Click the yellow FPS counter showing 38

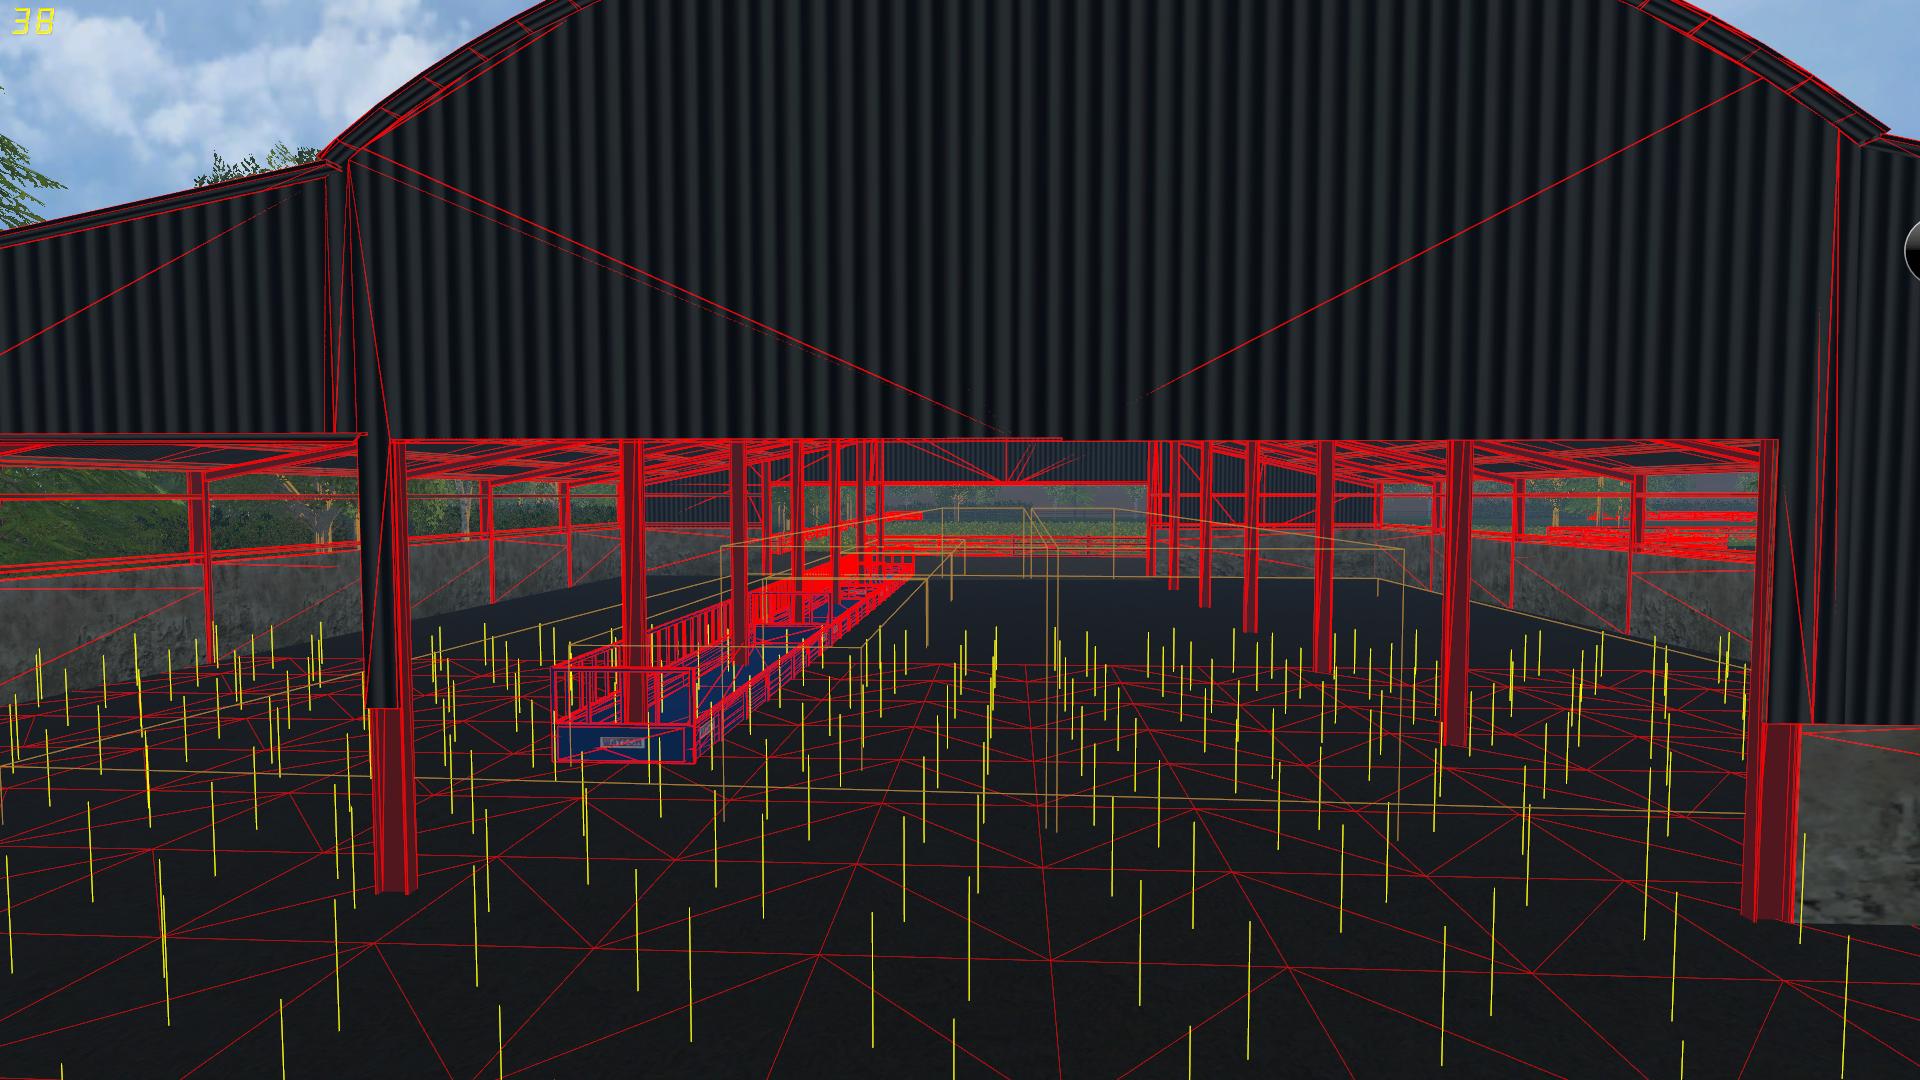tap(32, 21)
